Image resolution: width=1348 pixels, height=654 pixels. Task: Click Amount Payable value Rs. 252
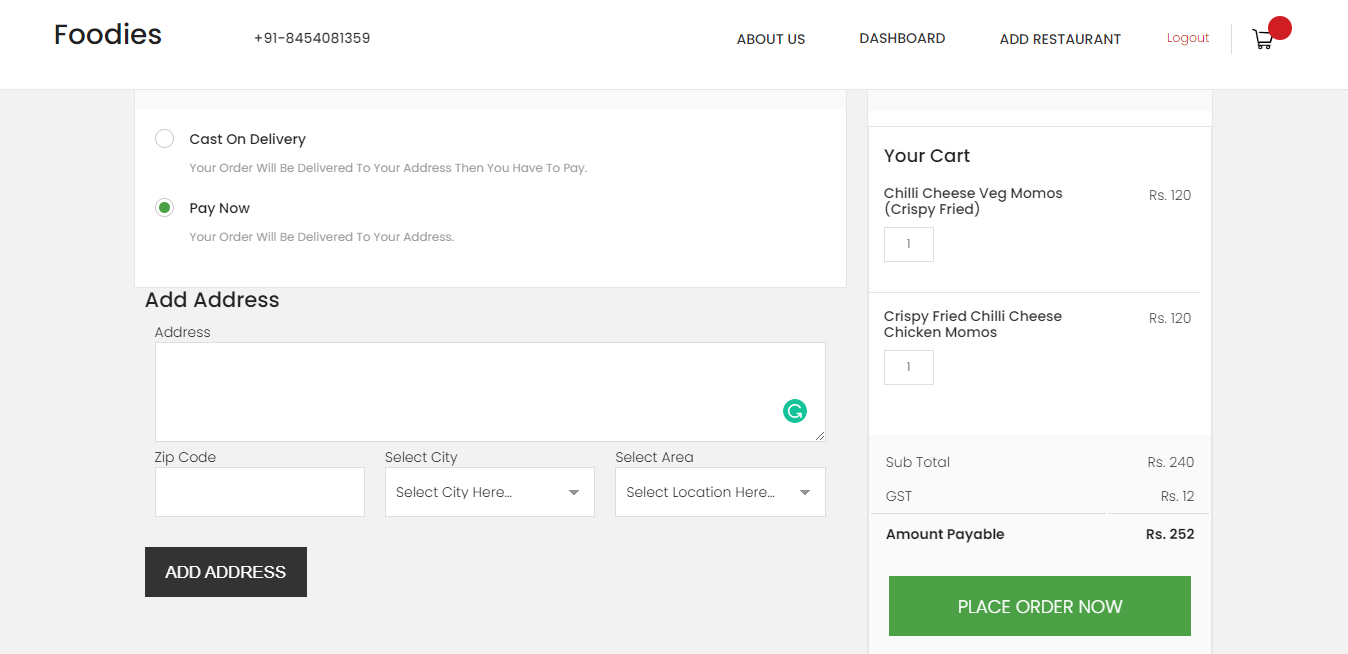[1170, 534]
